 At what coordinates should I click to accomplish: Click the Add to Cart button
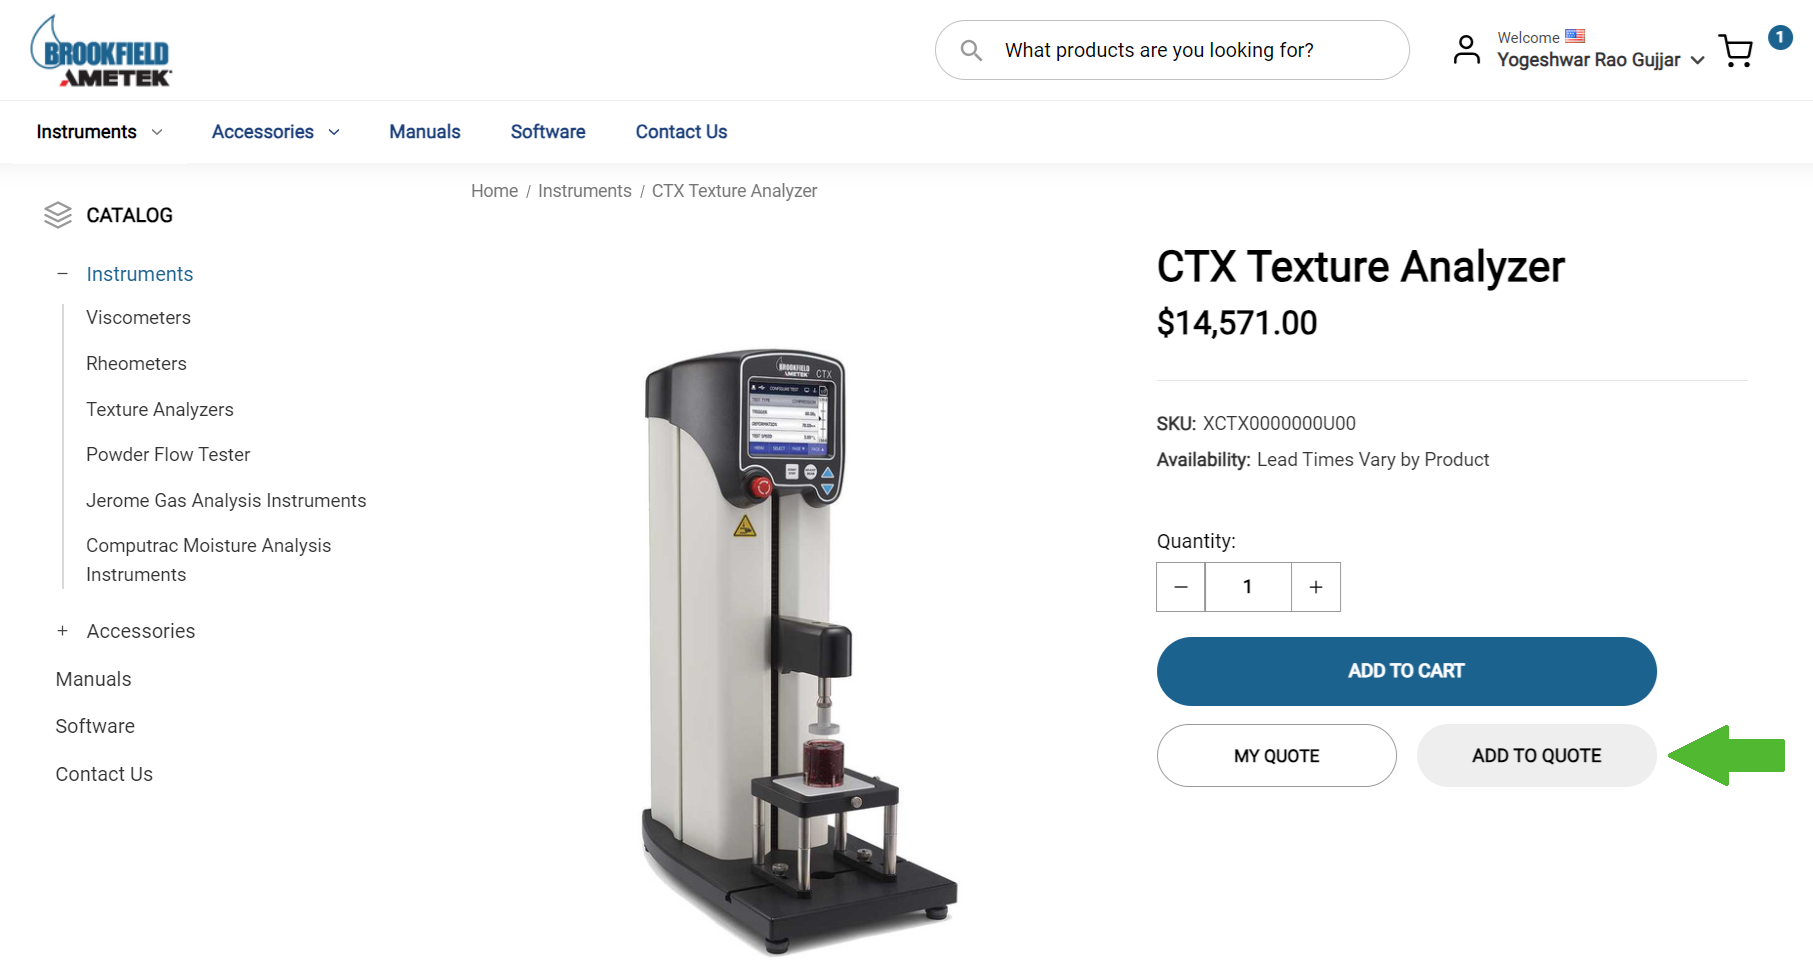[x=1406, y=671]
